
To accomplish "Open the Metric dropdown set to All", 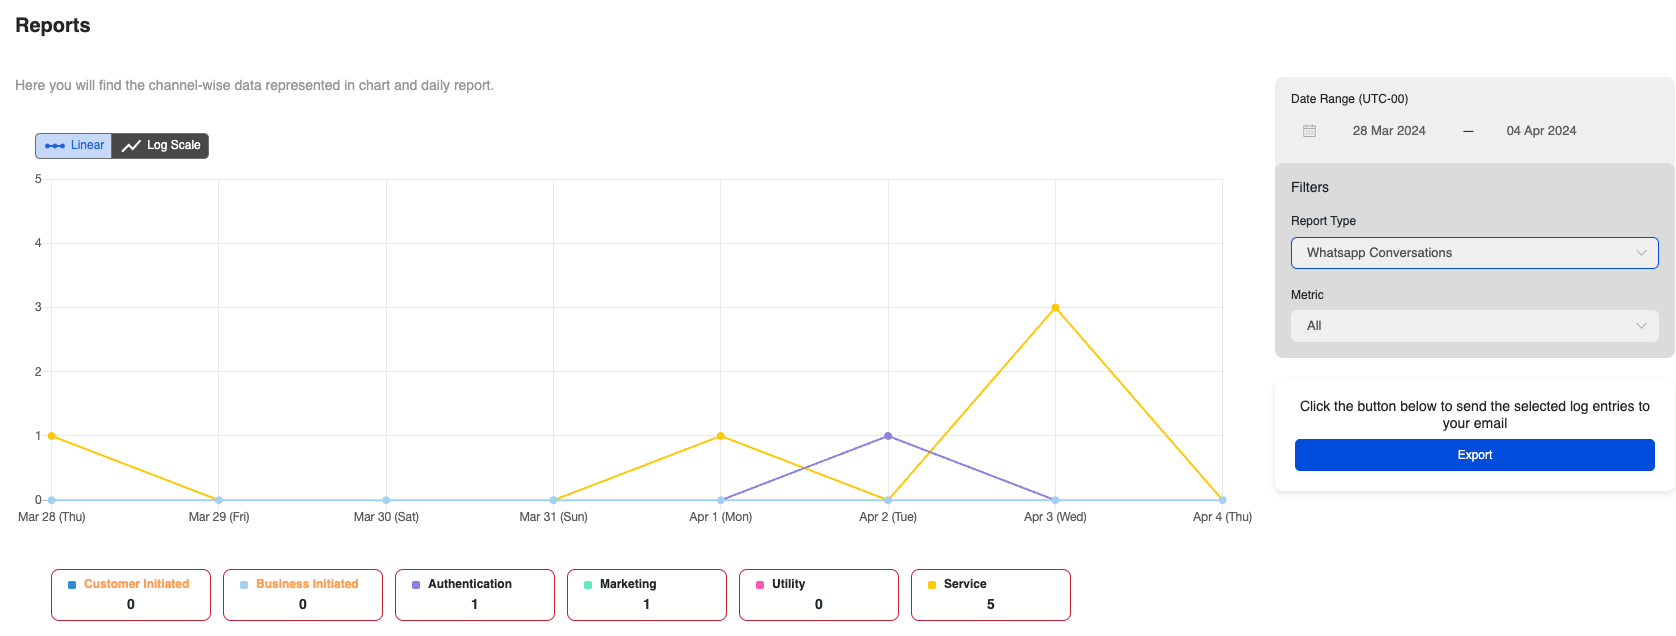I will tap(1474, 326).
